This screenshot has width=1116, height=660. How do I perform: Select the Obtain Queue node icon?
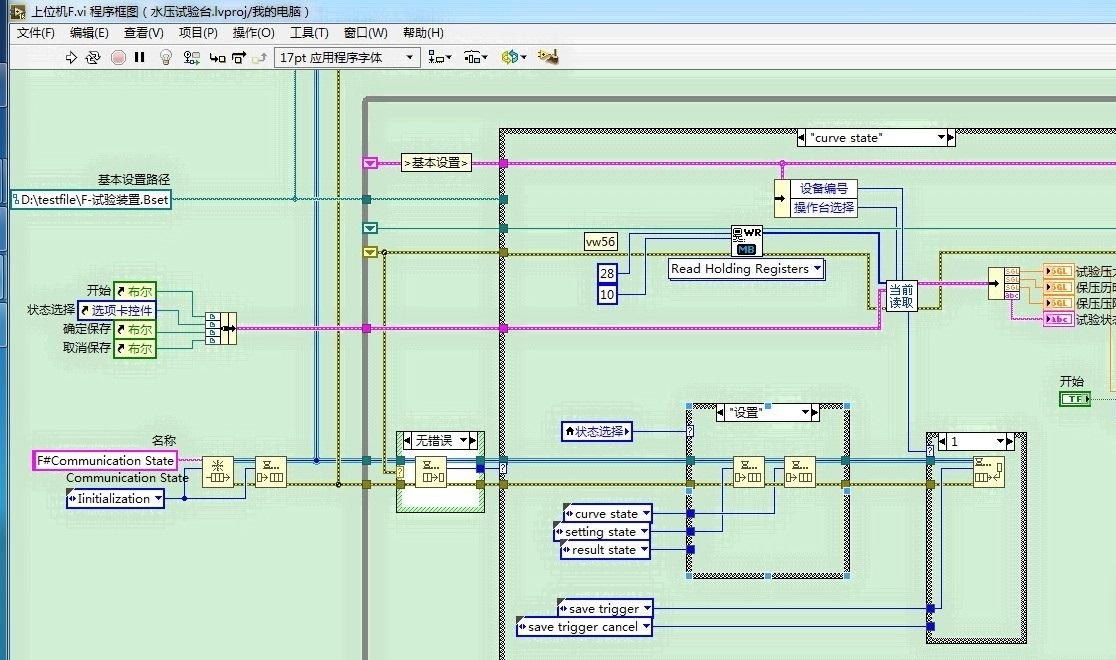218,471
